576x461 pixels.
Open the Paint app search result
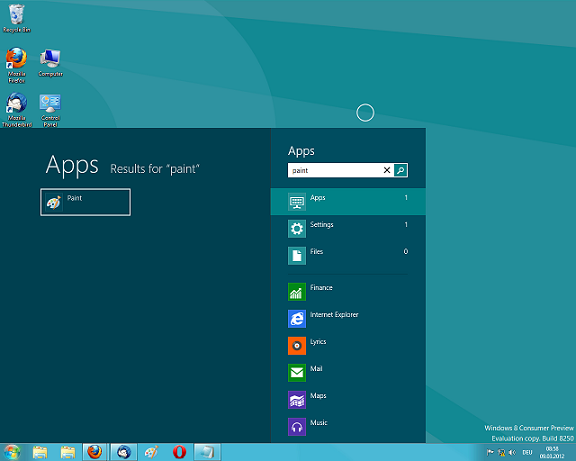click(x=85, y=202)
